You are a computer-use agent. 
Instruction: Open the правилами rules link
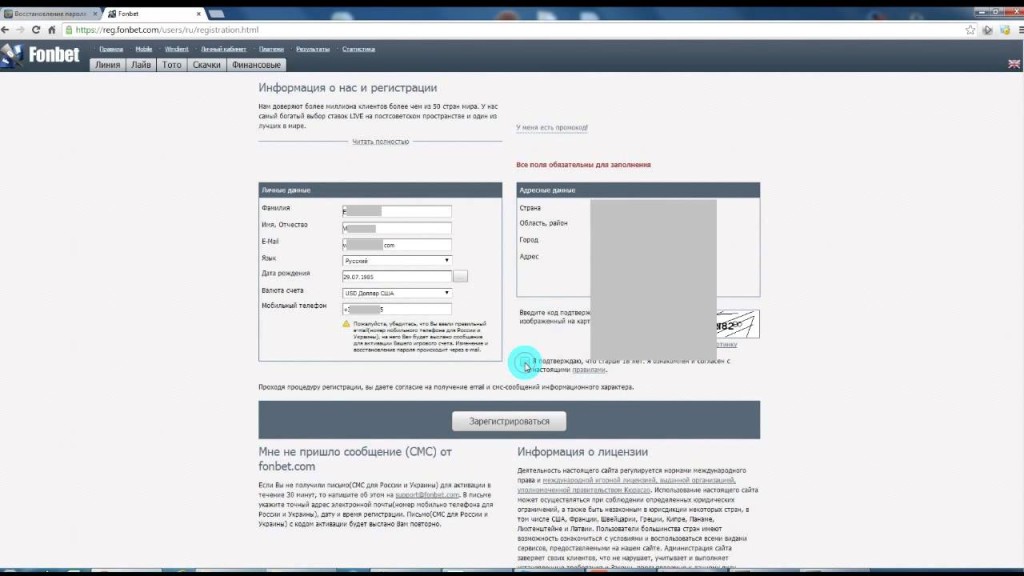tap(588, 370)
